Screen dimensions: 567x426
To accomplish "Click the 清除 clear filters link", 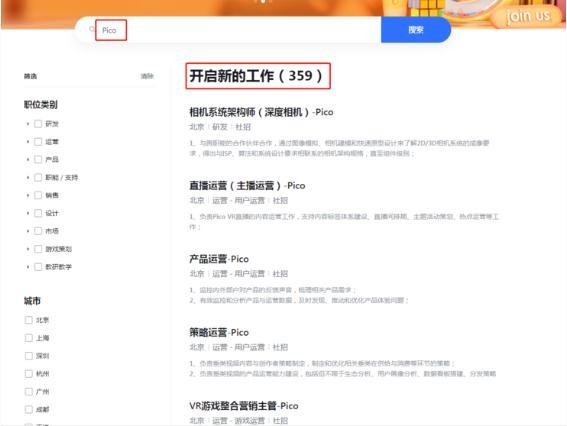I will point(147,76).
